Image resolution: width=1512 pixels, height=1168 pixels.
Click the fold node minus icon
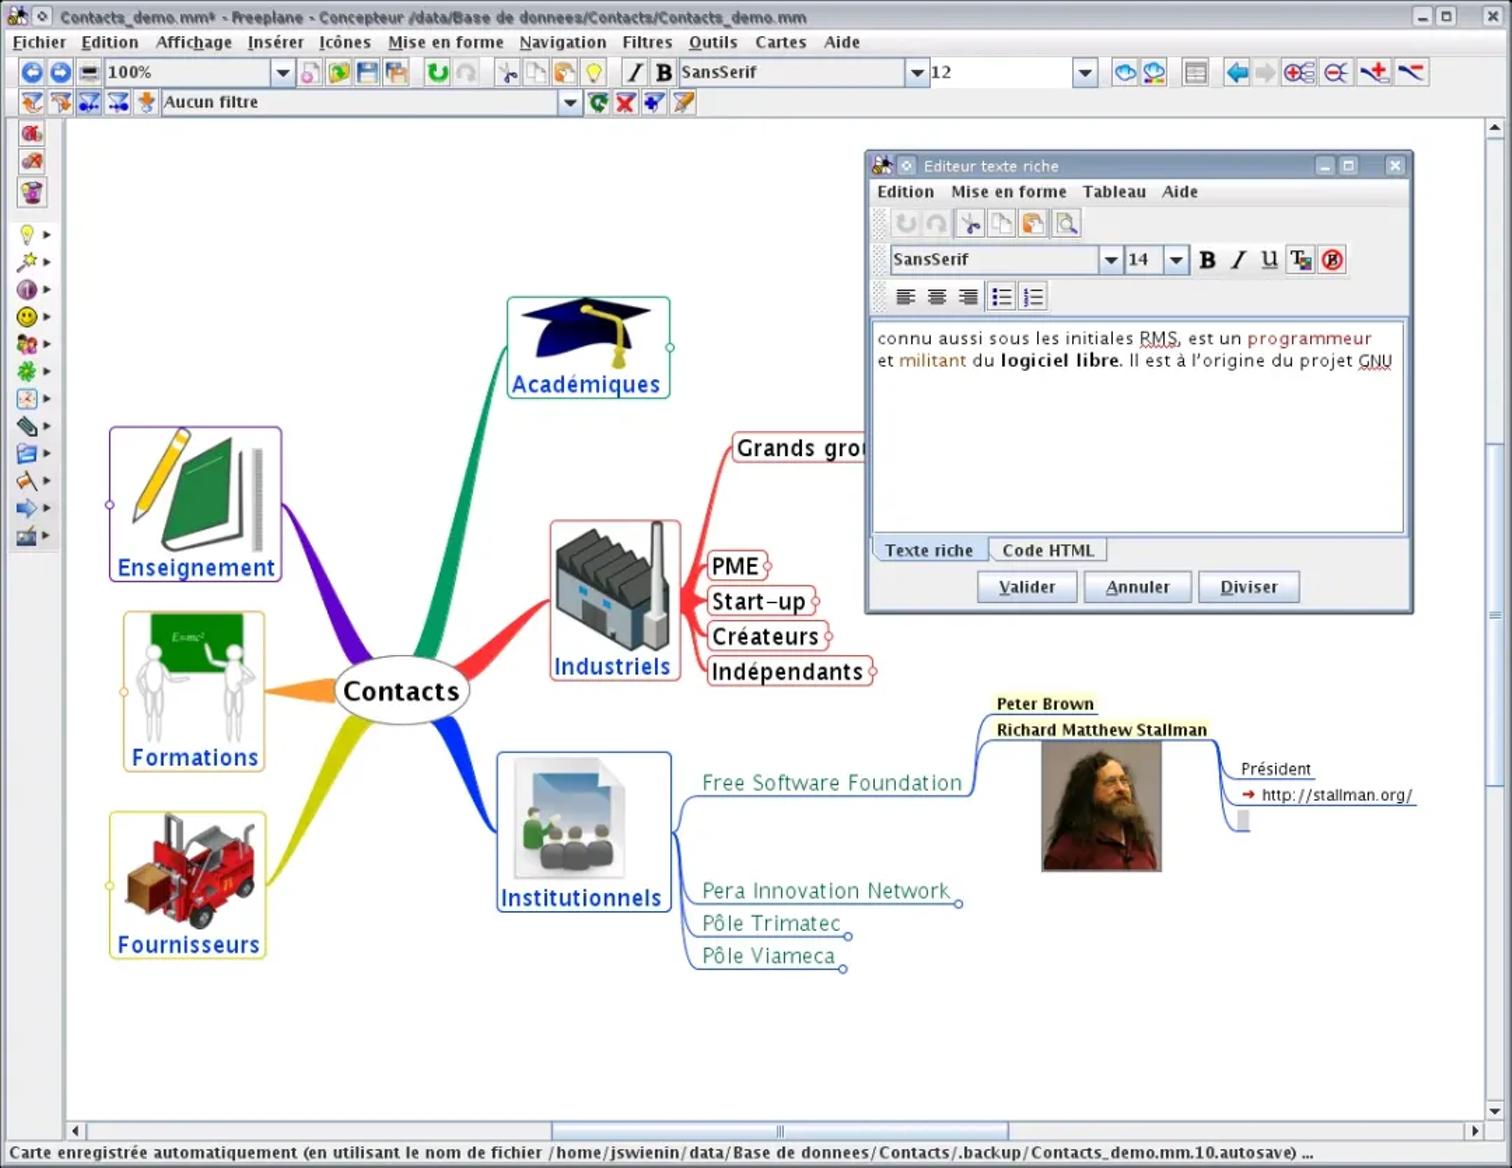tap(1335, 72)
